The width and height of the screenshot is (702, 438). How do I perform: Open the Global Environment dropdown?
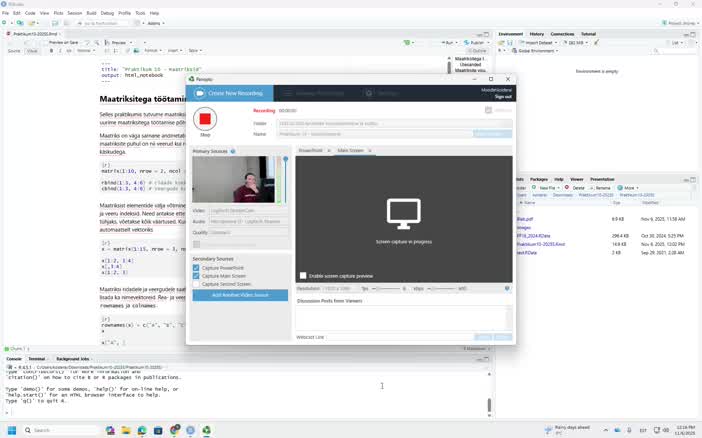pos(535,51)
